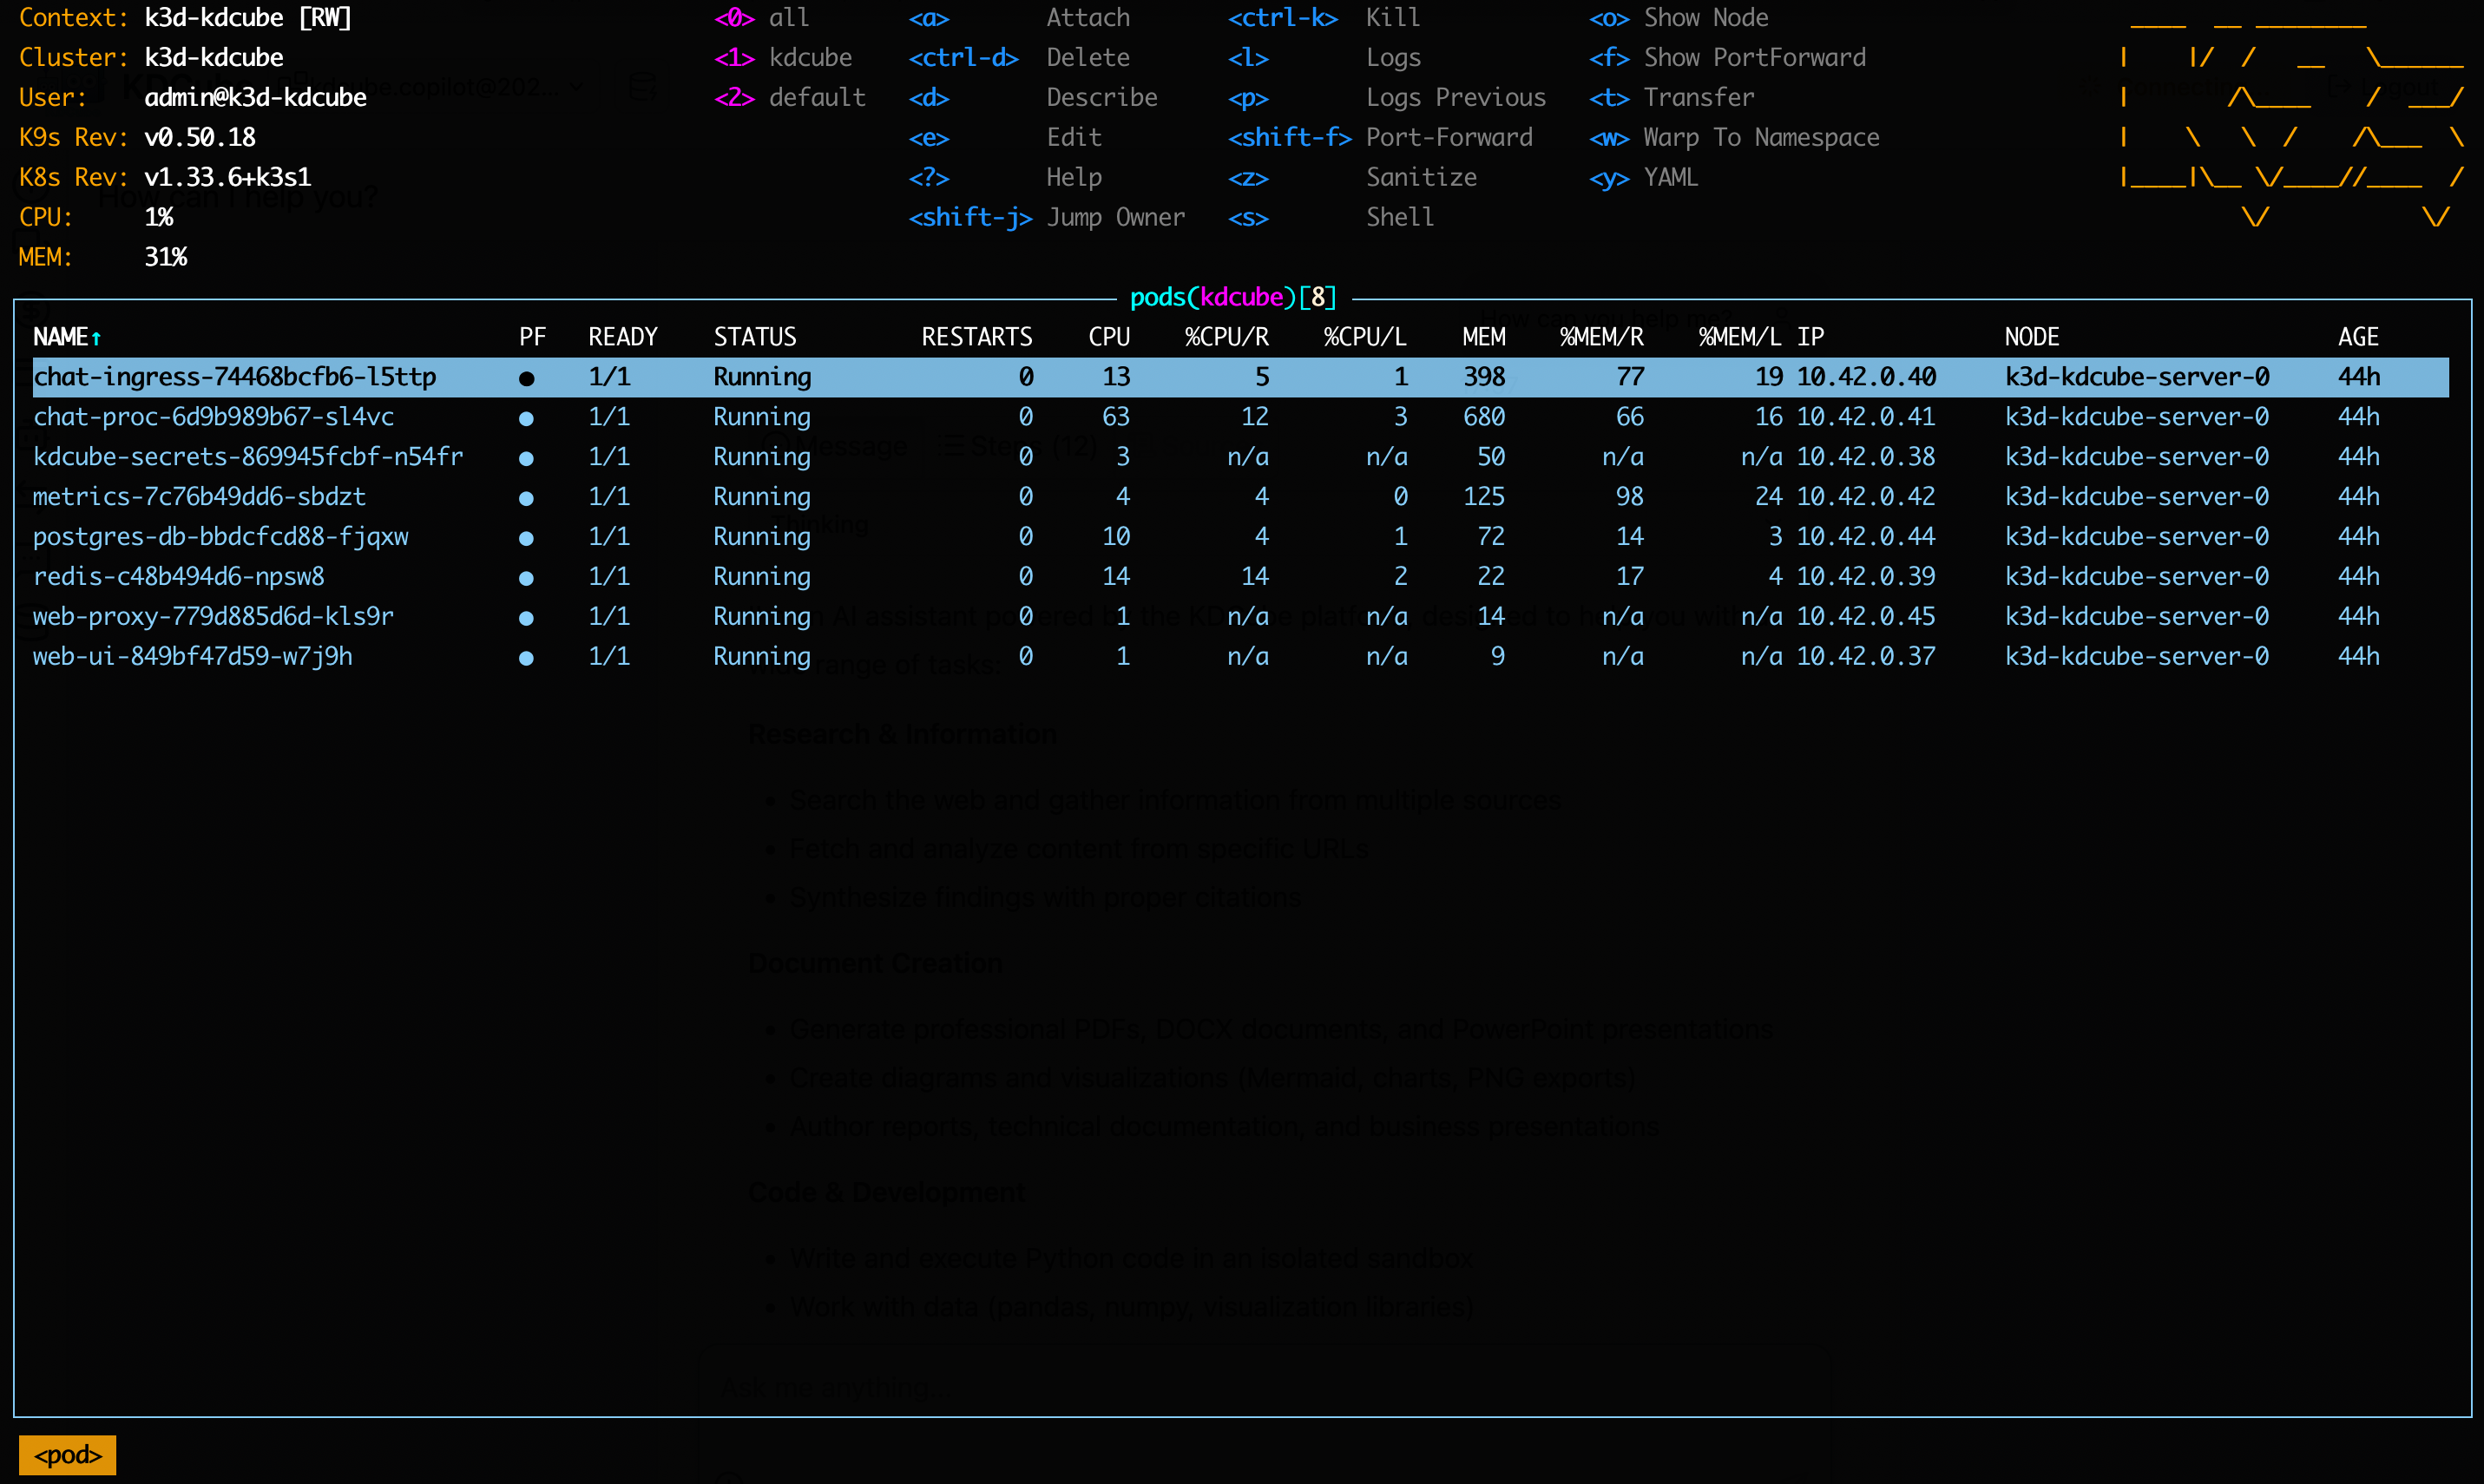The image size is (2484, 1484).
Task: Click the %MEM/R column header
Action: (1602, 337)
